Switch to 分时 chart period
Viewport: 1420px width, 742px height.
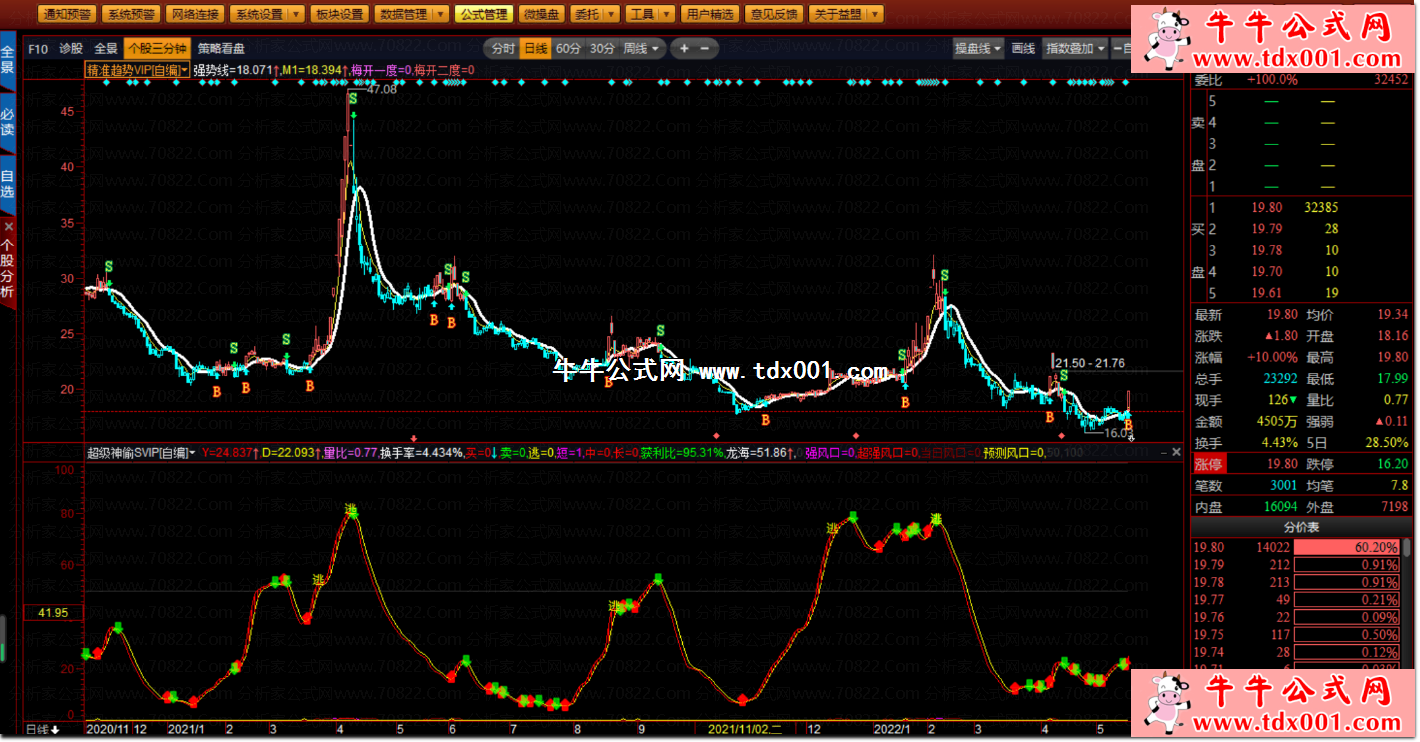coord(504,48)
